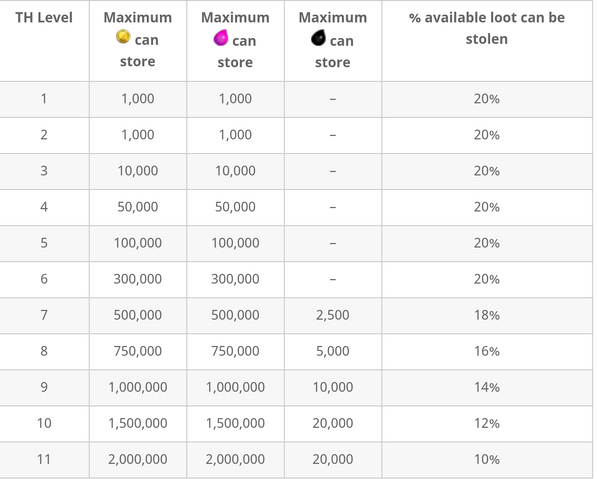Select the '% available loot can be stolen' header
597x479 pixels.
pos(487,28)
